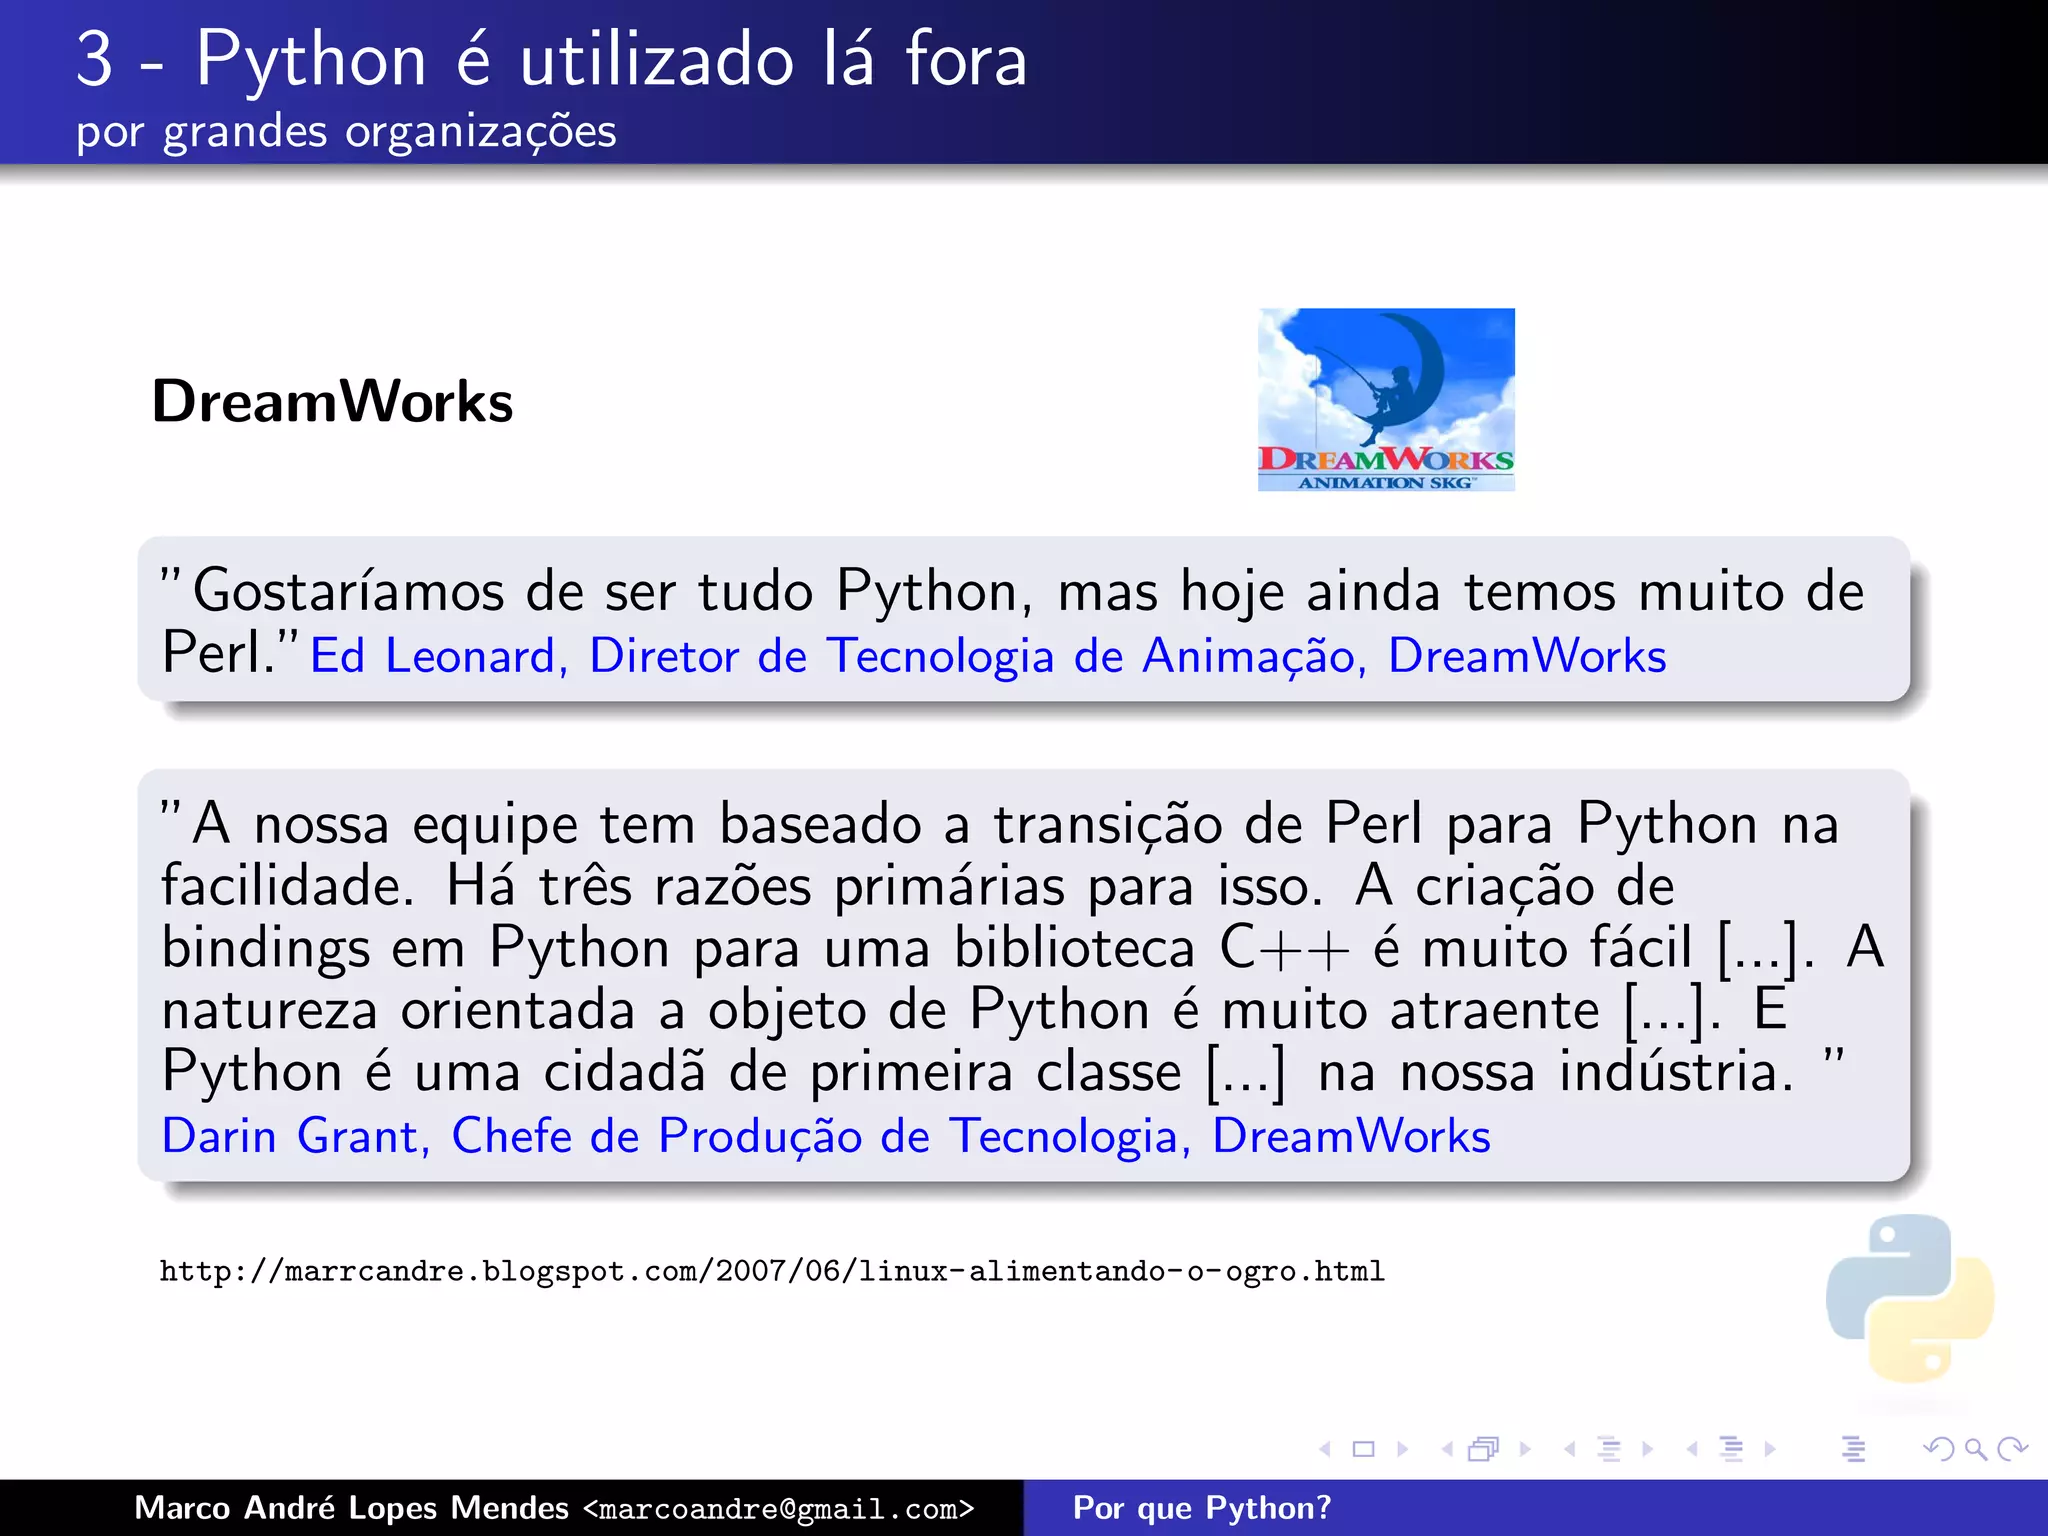This screenshot has height=1536, width=2048.
Task: Click the go-back undo arrow icon
Action: click(x=1939, y=1449)
